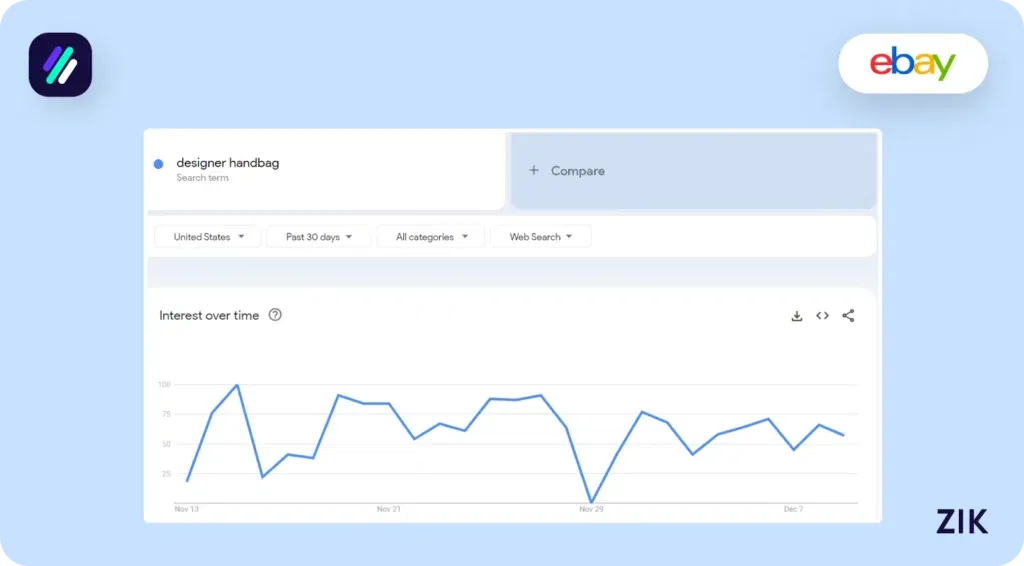Click the blue dot next to designer handbag
The height and width of the screenshot is (566, 1024).
[x=158, y=164]
